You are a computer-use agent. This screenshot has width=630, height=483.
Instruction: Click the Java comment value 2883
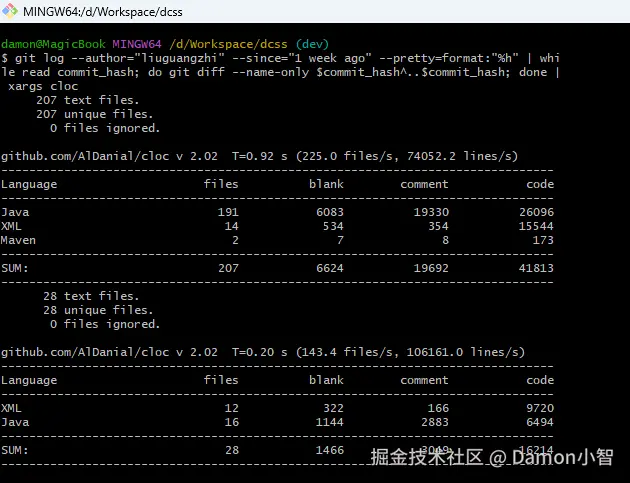click(435, 422)
